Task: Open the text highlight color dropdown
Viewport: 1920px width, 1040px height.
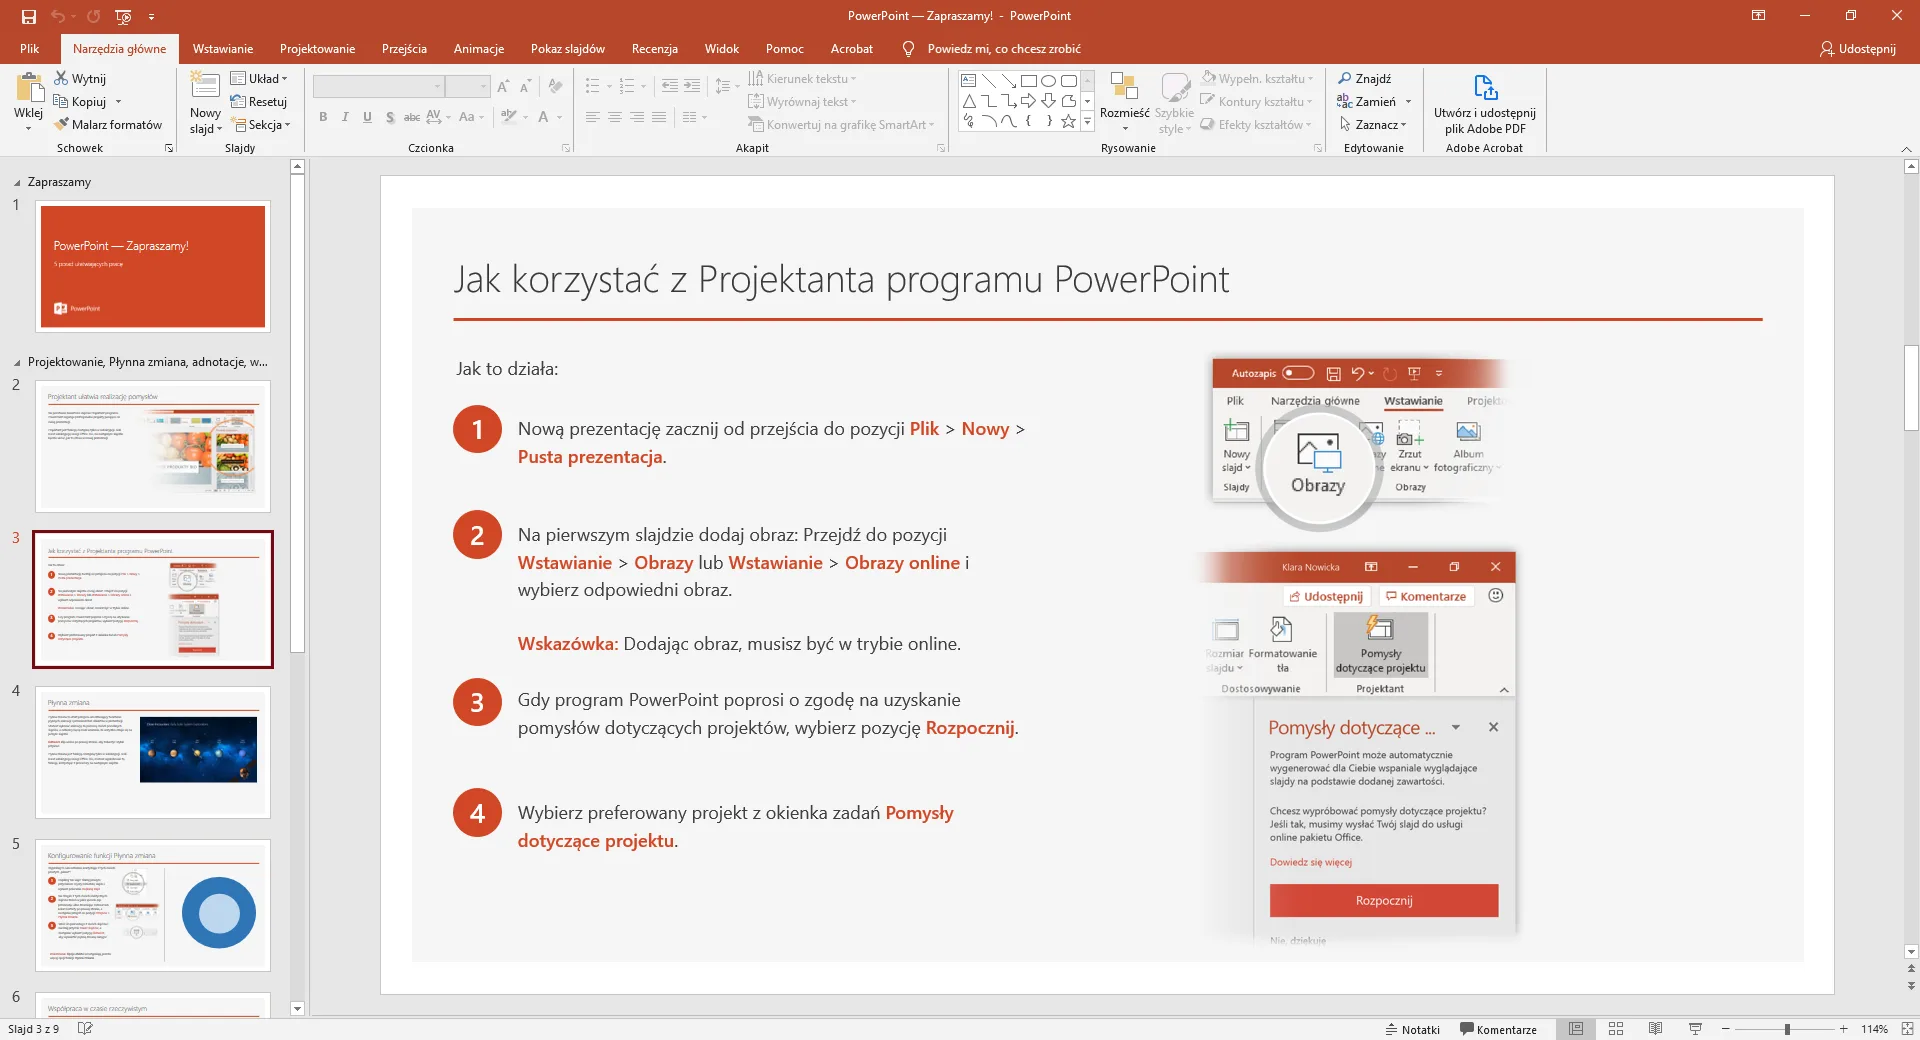Action: [525, 117]
